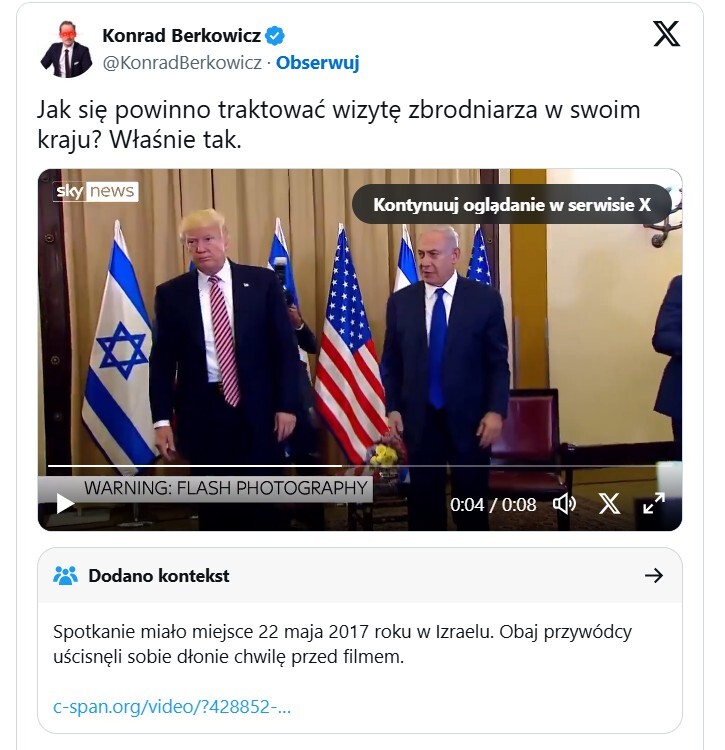Mute the video with the speaker icon

click(x=564, y=504)
